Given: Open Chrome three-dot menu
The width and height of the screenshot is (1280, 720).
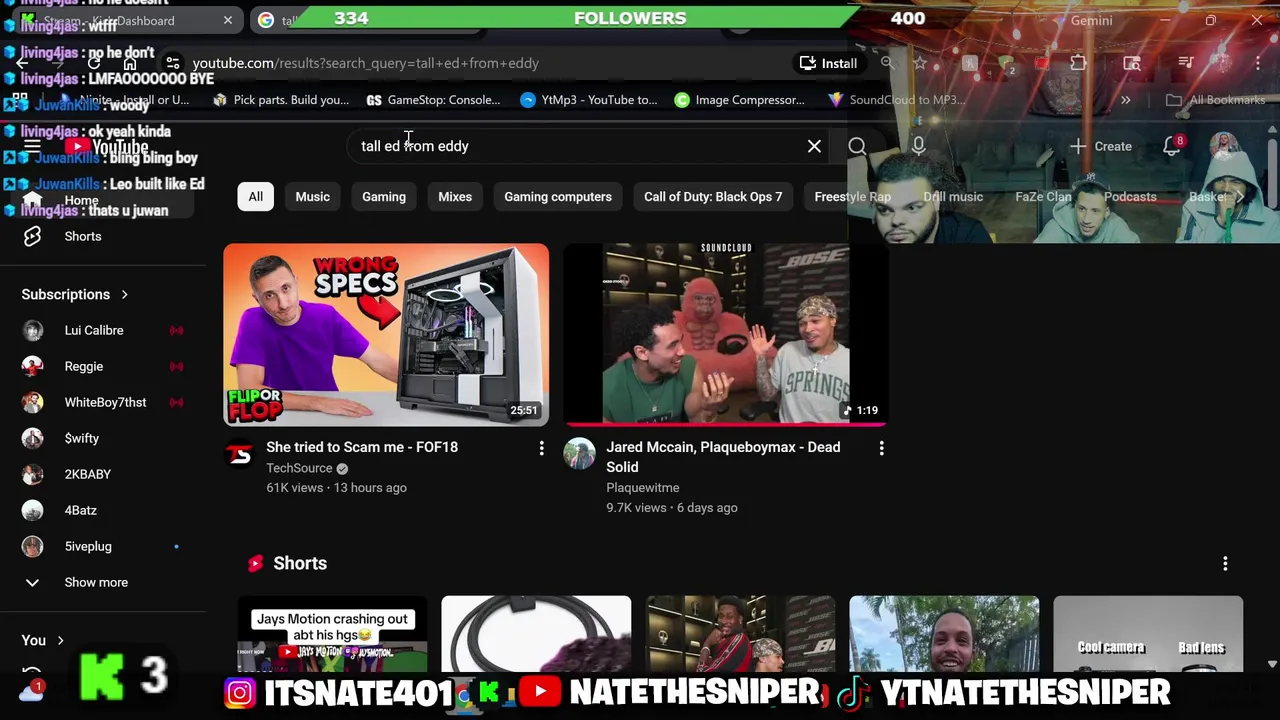Looking at the screenshot, I should tap(1258, 63).
